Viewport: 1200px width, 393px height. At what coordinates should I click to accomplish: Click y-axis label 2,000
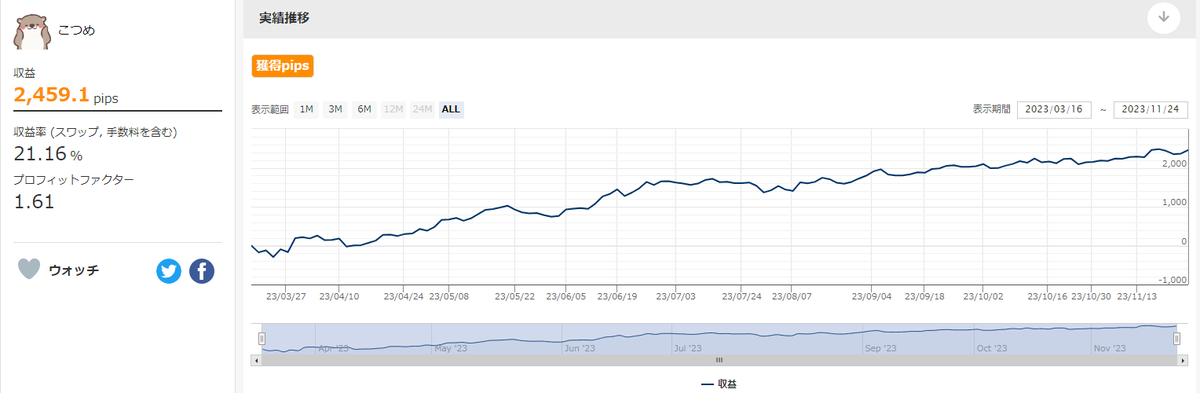pyautogui.click(x=1174, y=163)
